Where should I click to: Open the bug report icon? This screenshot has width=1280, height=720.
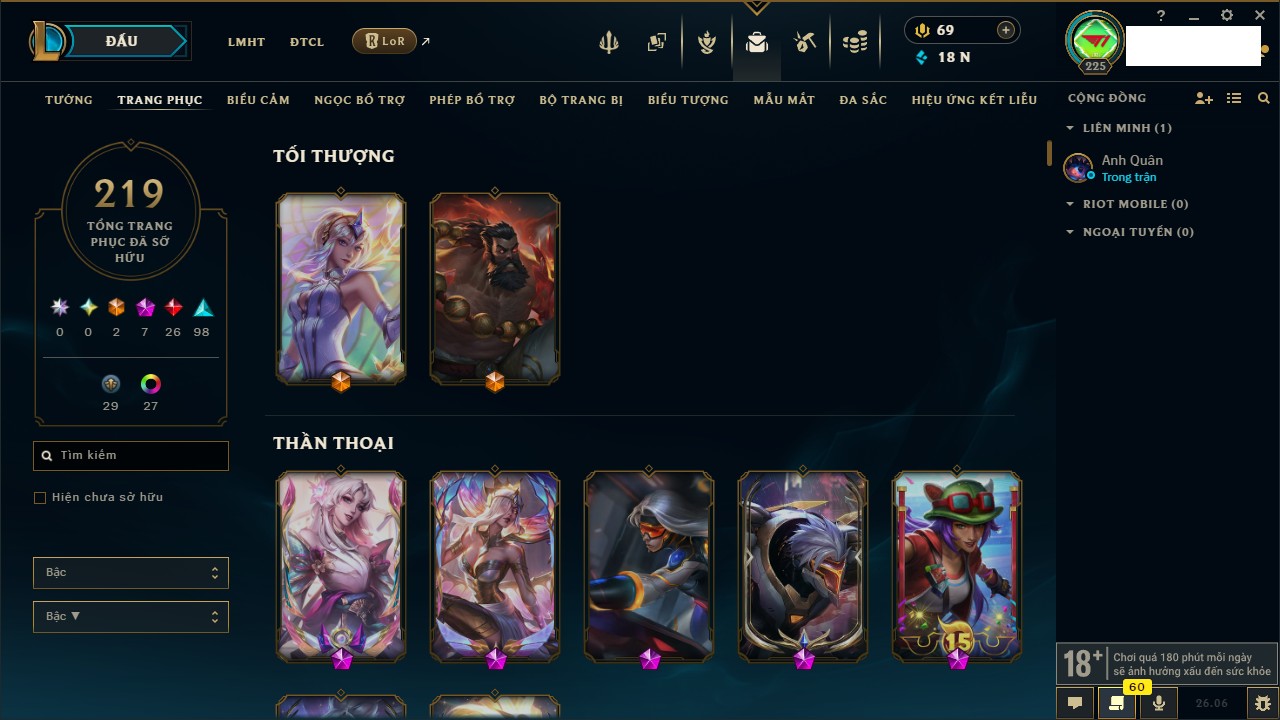(x=1263, y=703)
